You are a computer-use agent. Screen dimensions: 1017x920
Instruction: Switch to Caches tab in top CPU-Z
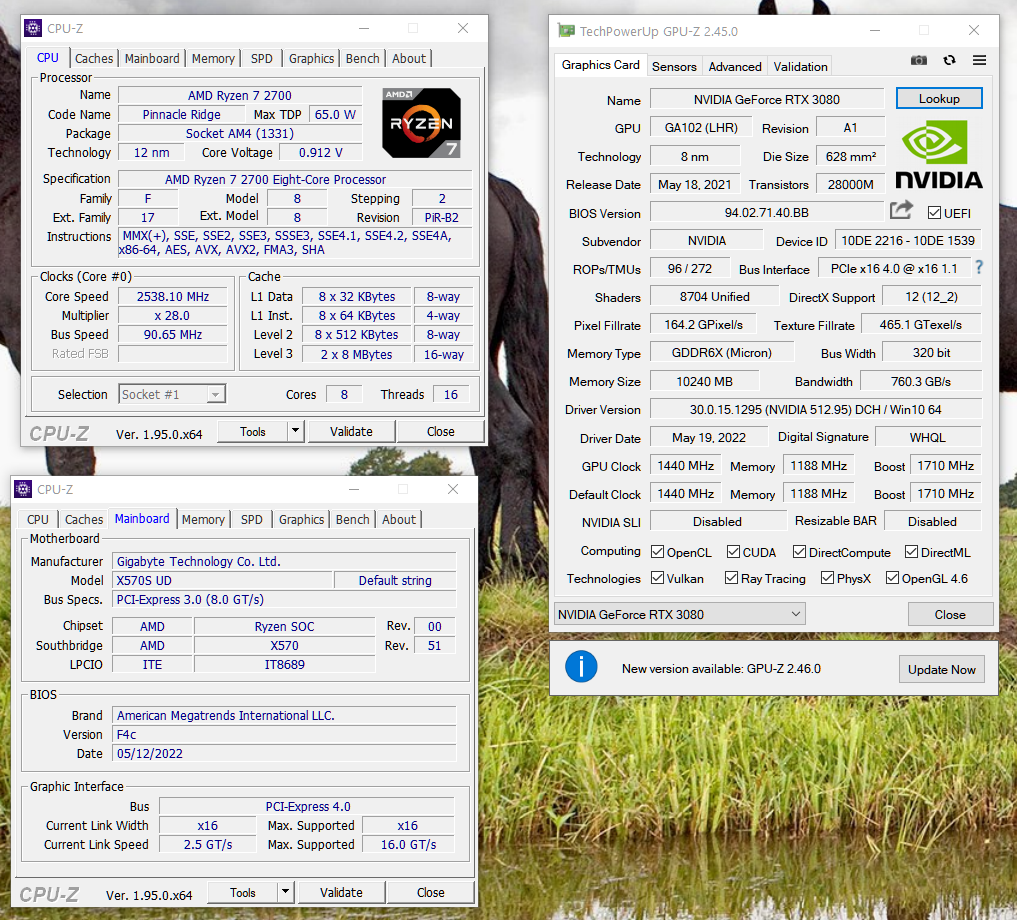click(x=93, y=58)
